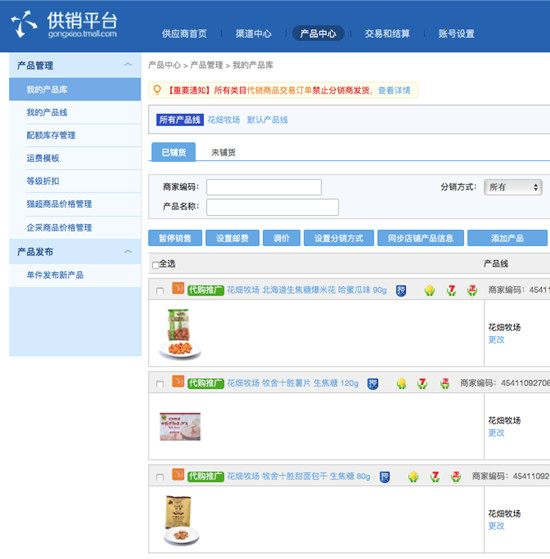Click blue 授 shield on 牧舍十胜薯片 row
Viewport: 550px width, 559px height.
tap(372, 384)
